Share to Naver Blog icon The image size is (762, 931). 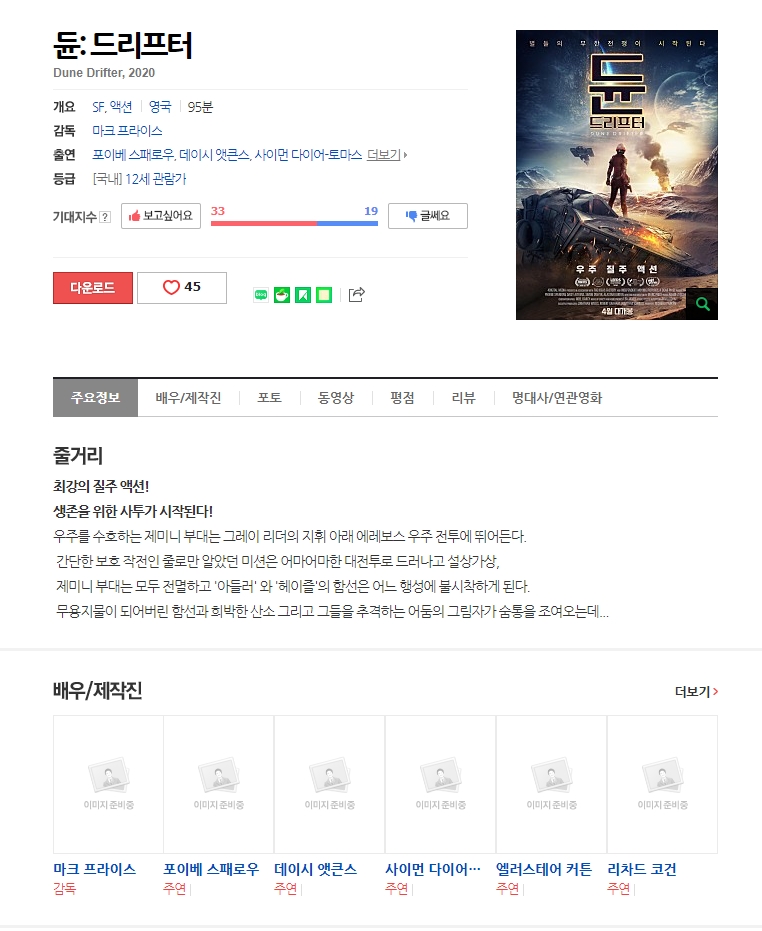click(261, 294)
